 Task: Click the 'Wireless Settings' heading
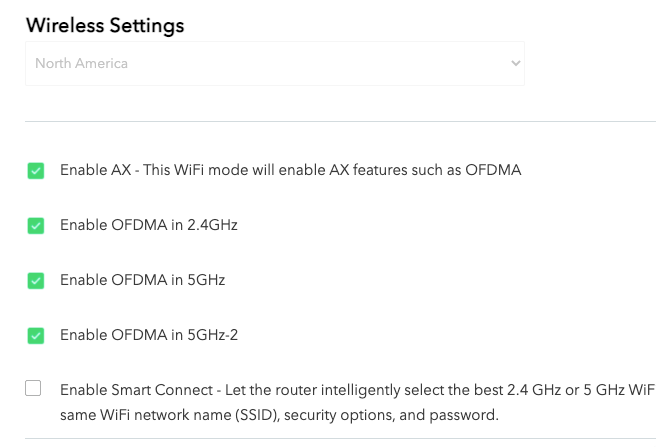point(104,25)
